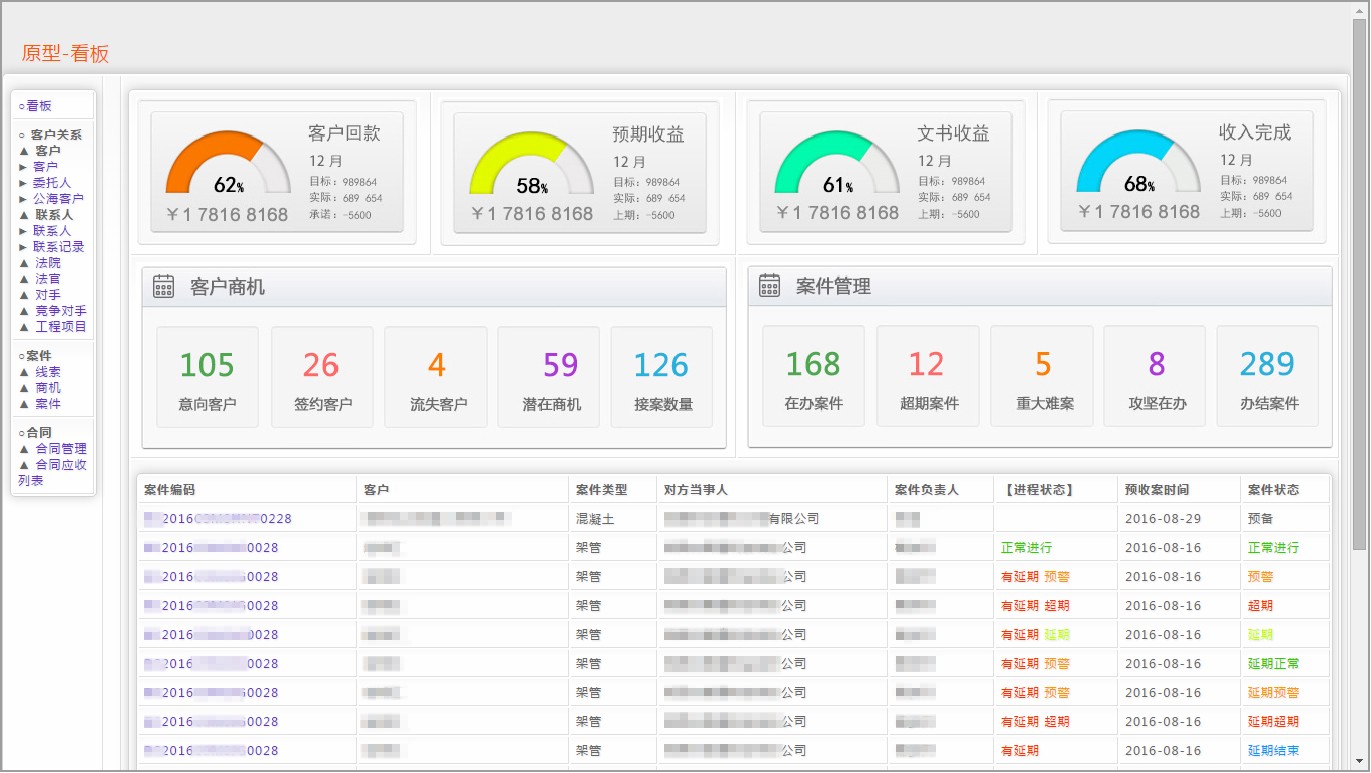The width and height of the screenshot is (1371, 773).
Task: Click the 105 意向客户 tile
Action: (207, 378)
